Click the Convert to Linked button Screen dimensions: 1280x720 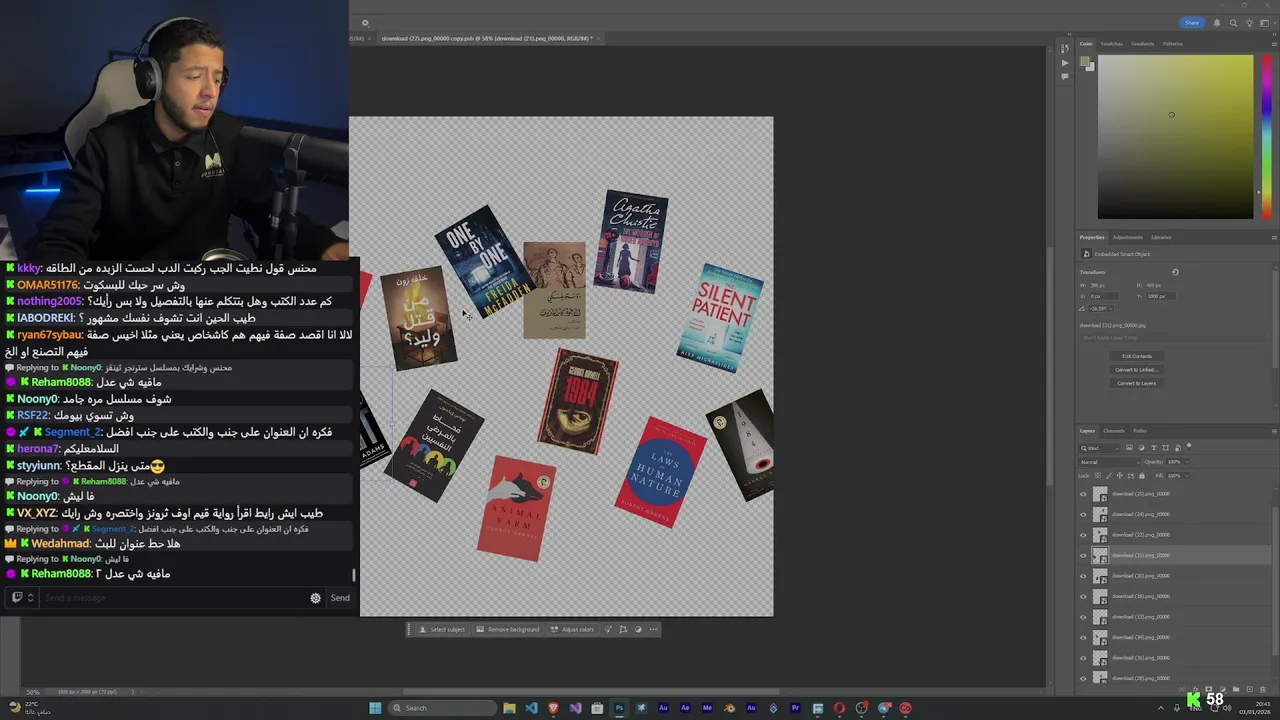click(x=1137, y=370)
